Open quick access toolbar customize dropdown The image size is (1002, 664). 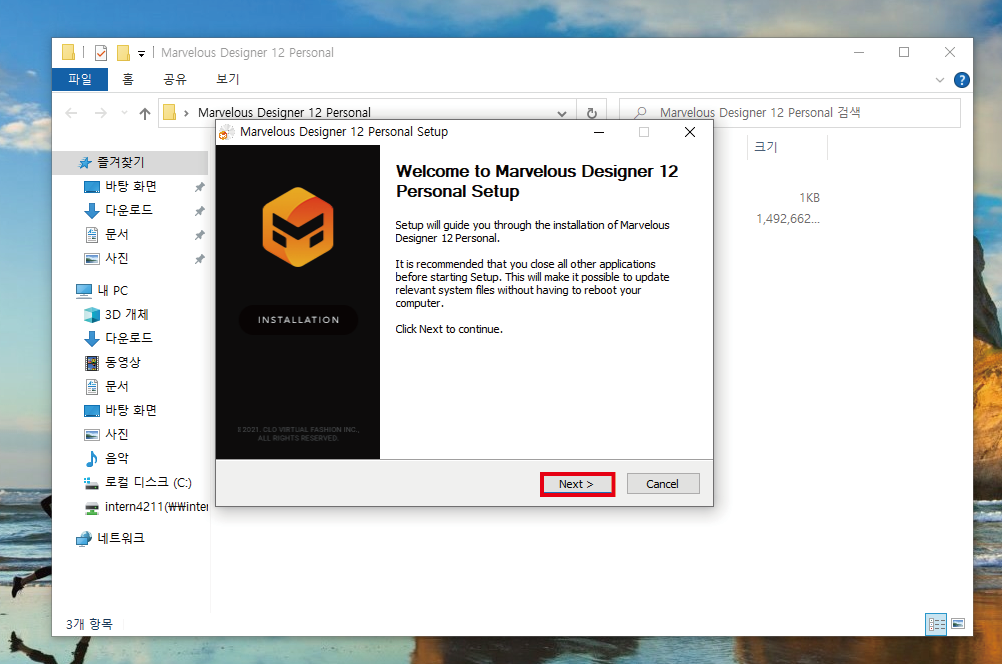(x=141, y=54)
